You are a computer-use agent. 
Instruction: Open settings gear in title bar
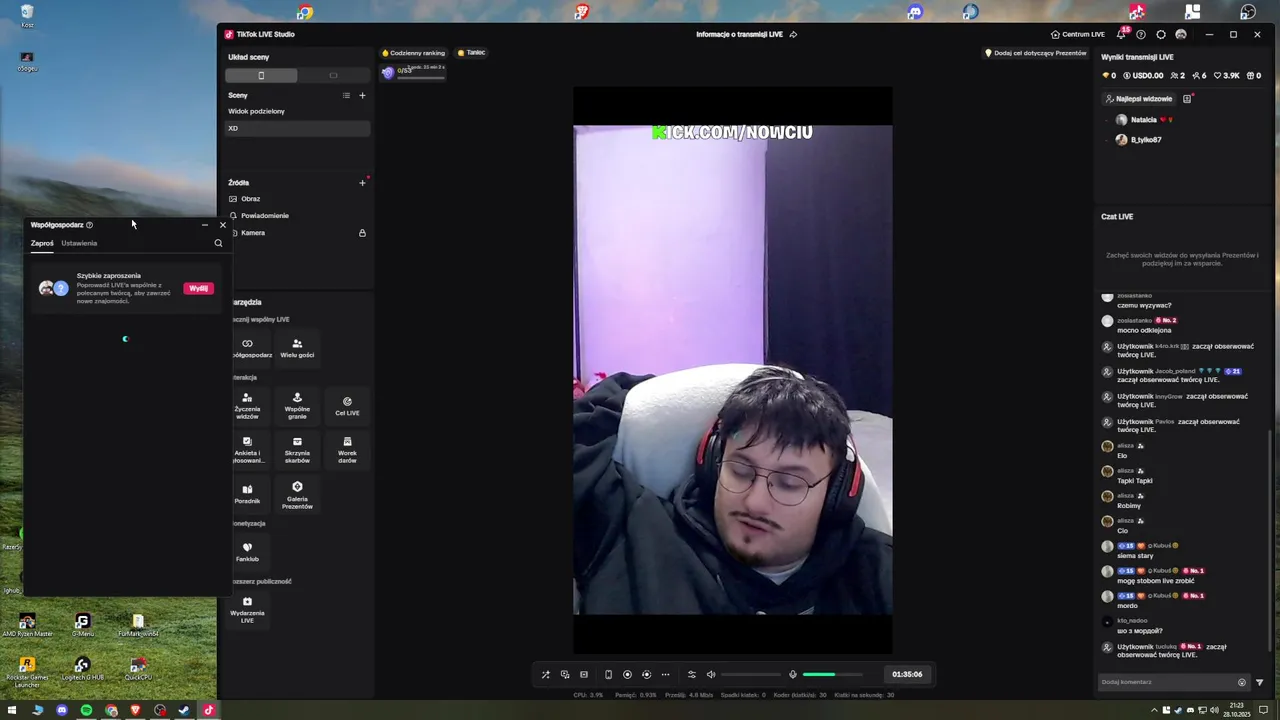point(1161,34)
